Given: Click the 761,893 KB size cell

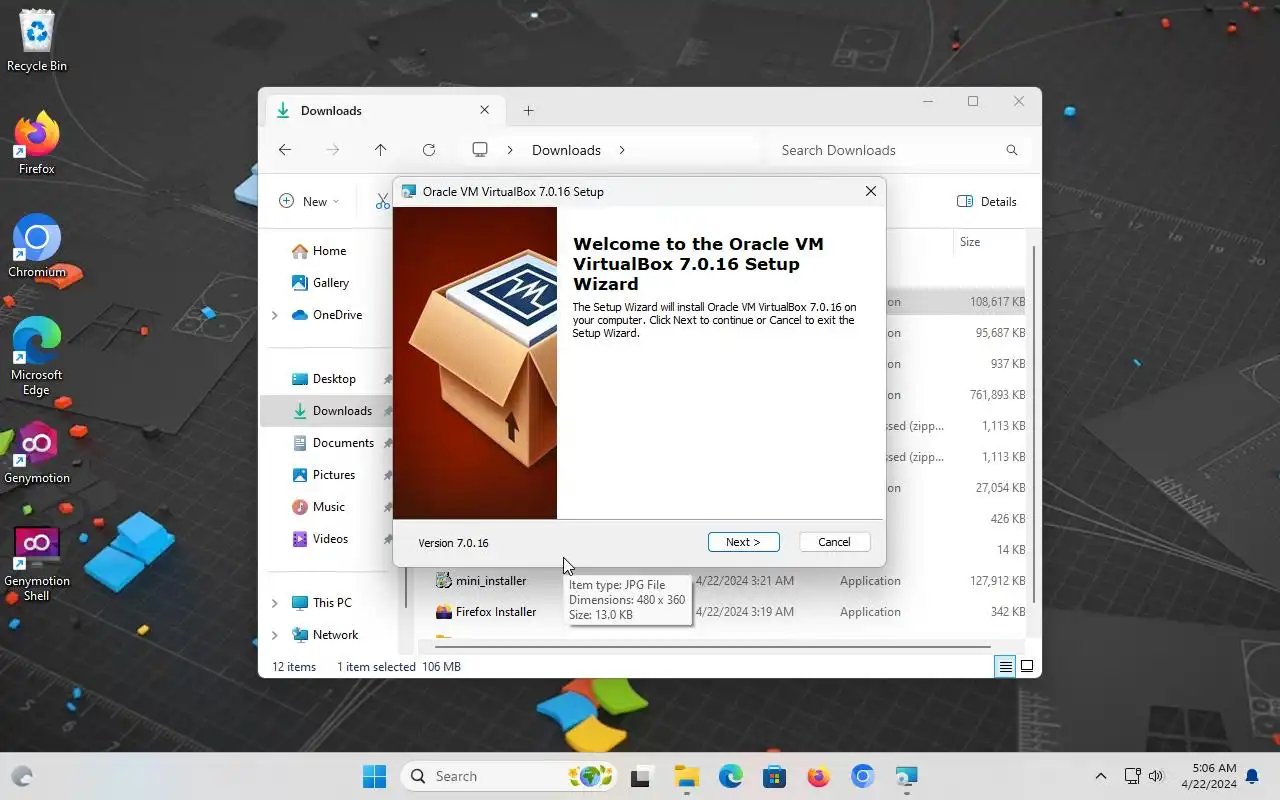Looking at the screenshot, I should pos(997,395).
